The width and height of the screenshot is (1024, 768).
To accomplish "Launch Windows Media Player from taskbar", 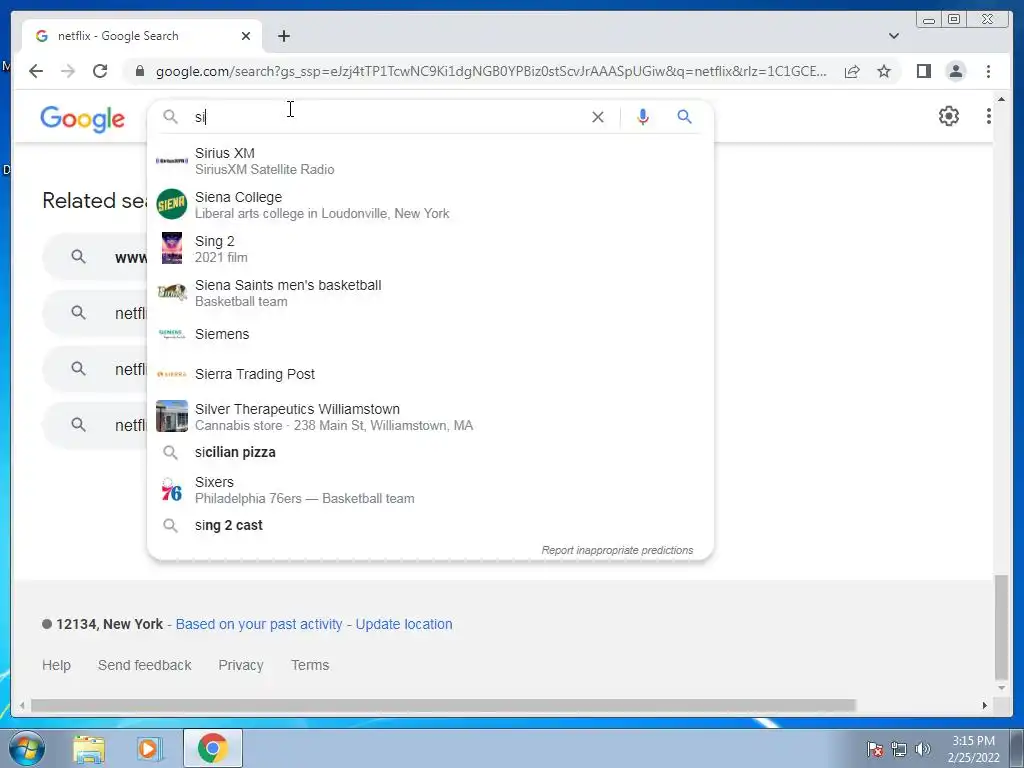I will pos(149,748).
